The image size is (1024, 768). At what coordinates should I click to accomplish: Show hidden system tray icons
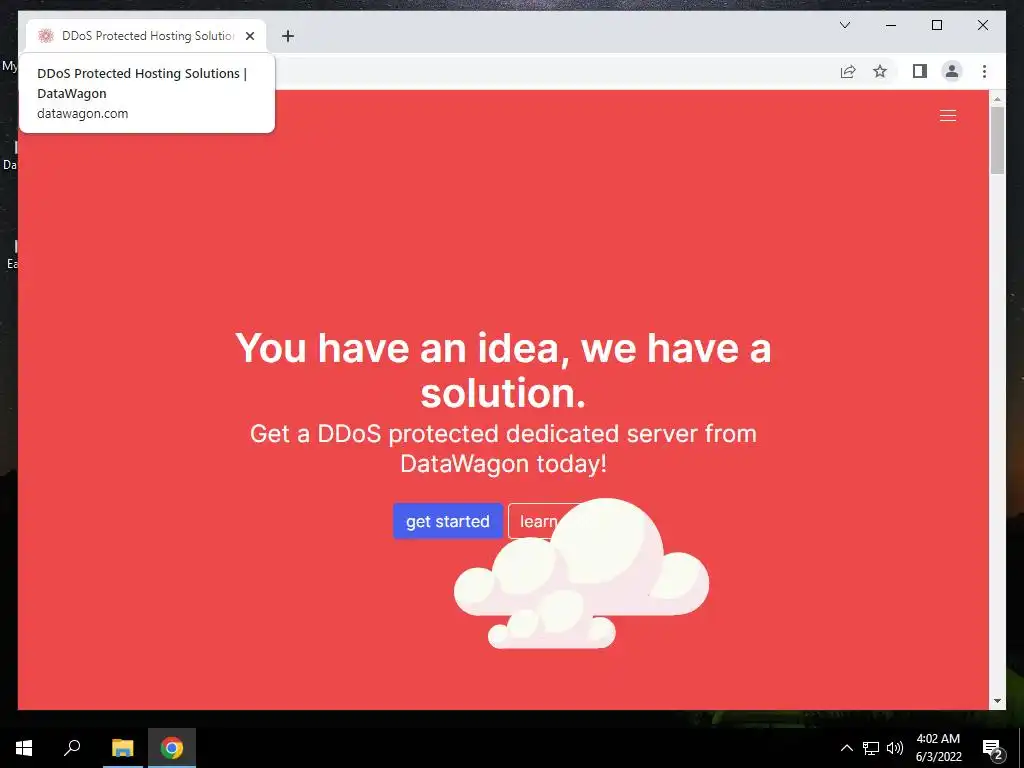point(846,748)
